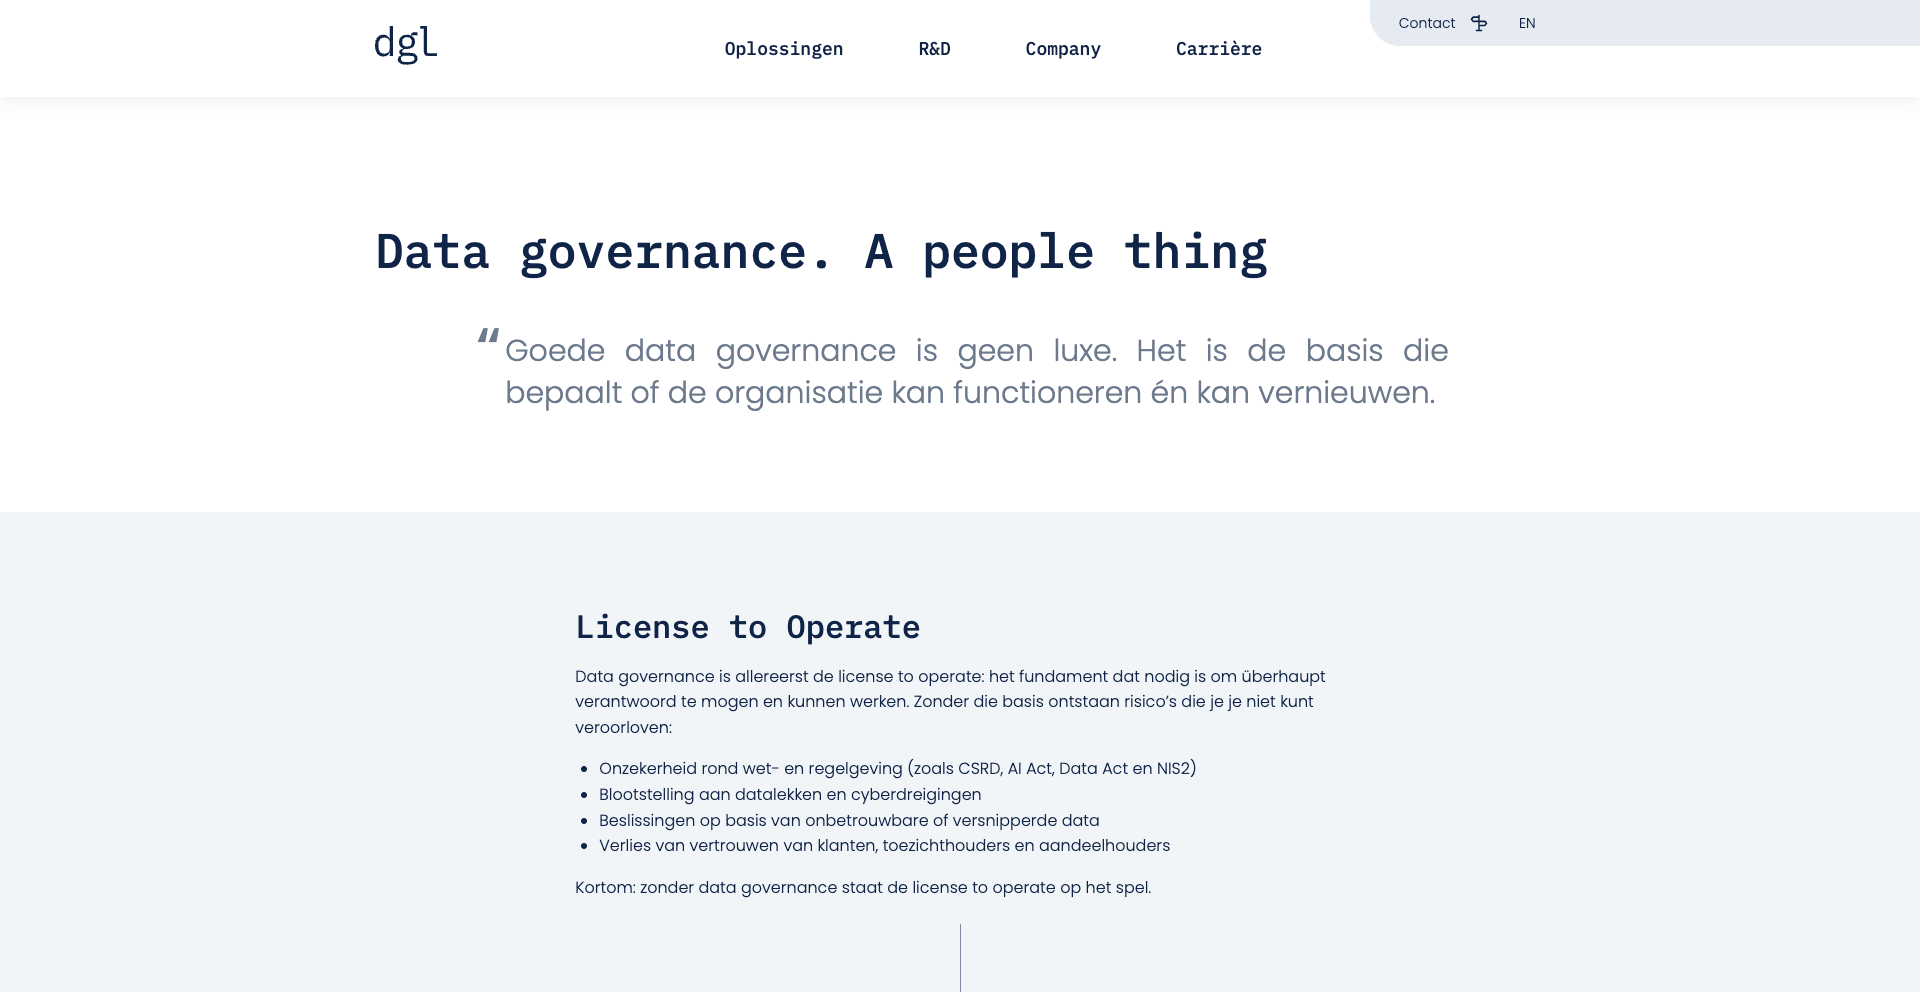The height and width of the screenshot is (992, 1920).
Task: Click the bullet about onbetrouwbare of versnipperde data
Action: (x=849, y=820)
